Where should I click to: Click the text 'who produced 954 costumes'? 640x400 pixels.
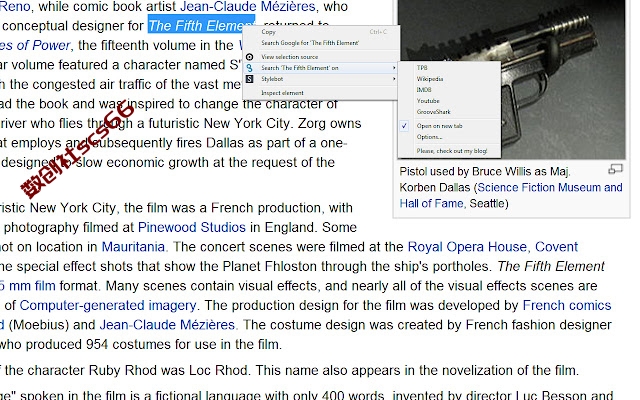(x=86, y=344)
